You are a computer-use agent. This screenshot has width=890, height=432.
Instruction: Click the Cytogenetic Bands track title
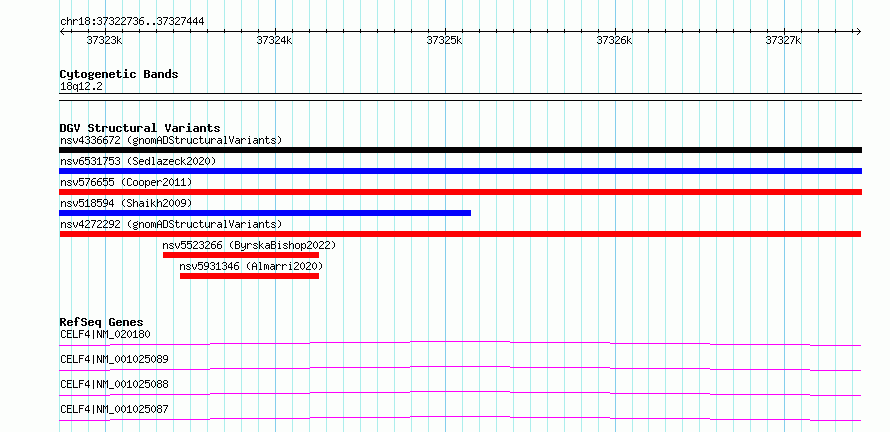click(119, 74)
